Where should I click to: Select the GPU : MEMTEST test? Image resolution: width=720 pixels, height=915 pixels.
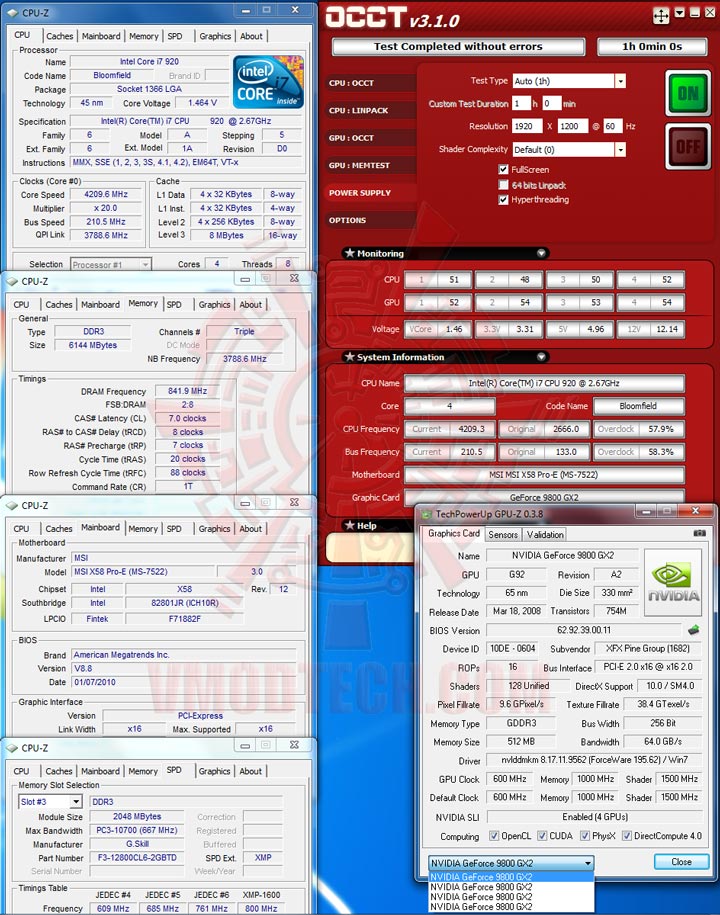click(x=371, y=165)
